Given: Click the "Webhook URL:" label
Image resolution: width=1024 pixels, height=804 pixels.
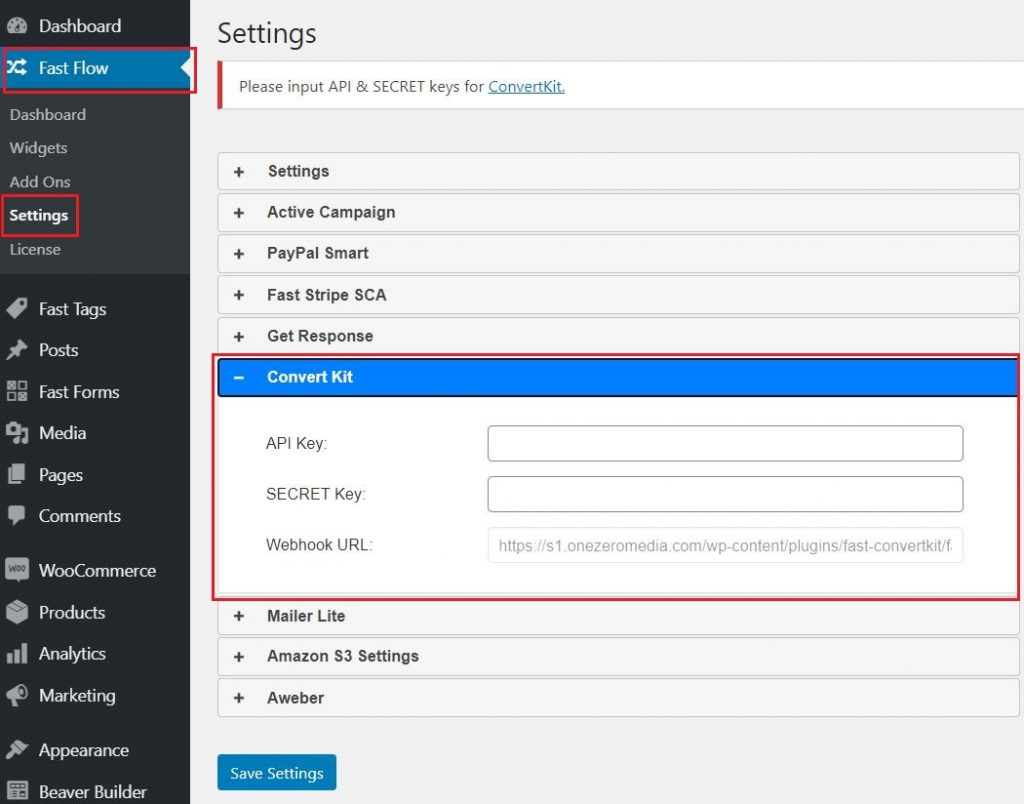Looking at the screenshot, I should pyautogui.click(x=319, y=545).
